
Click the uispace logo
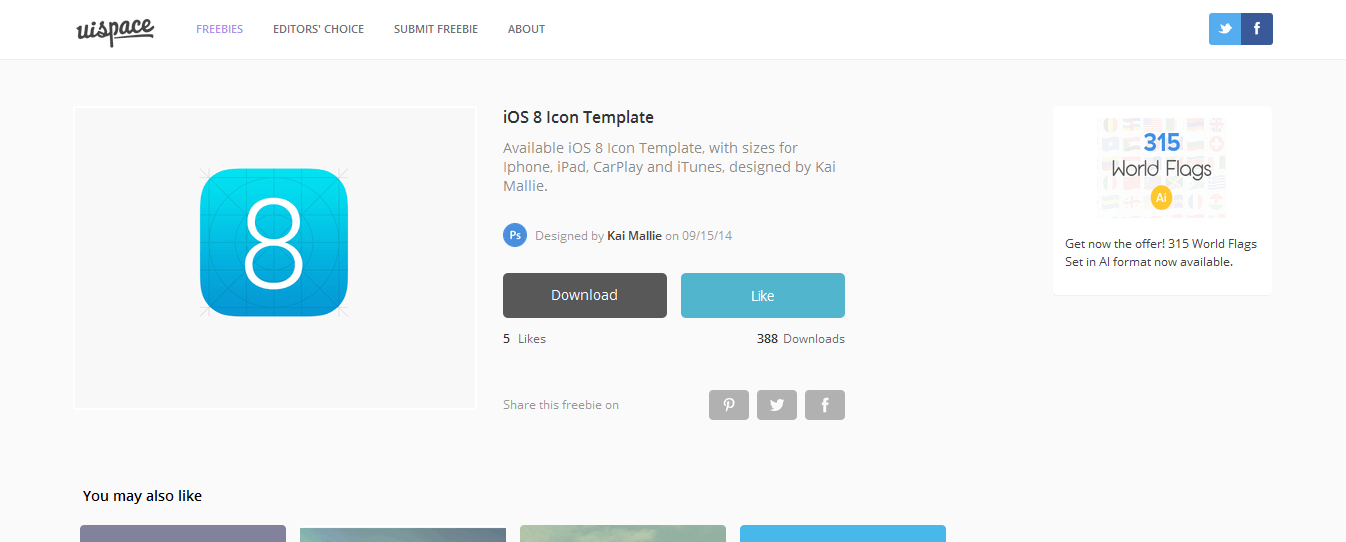[x=115, y=31]
